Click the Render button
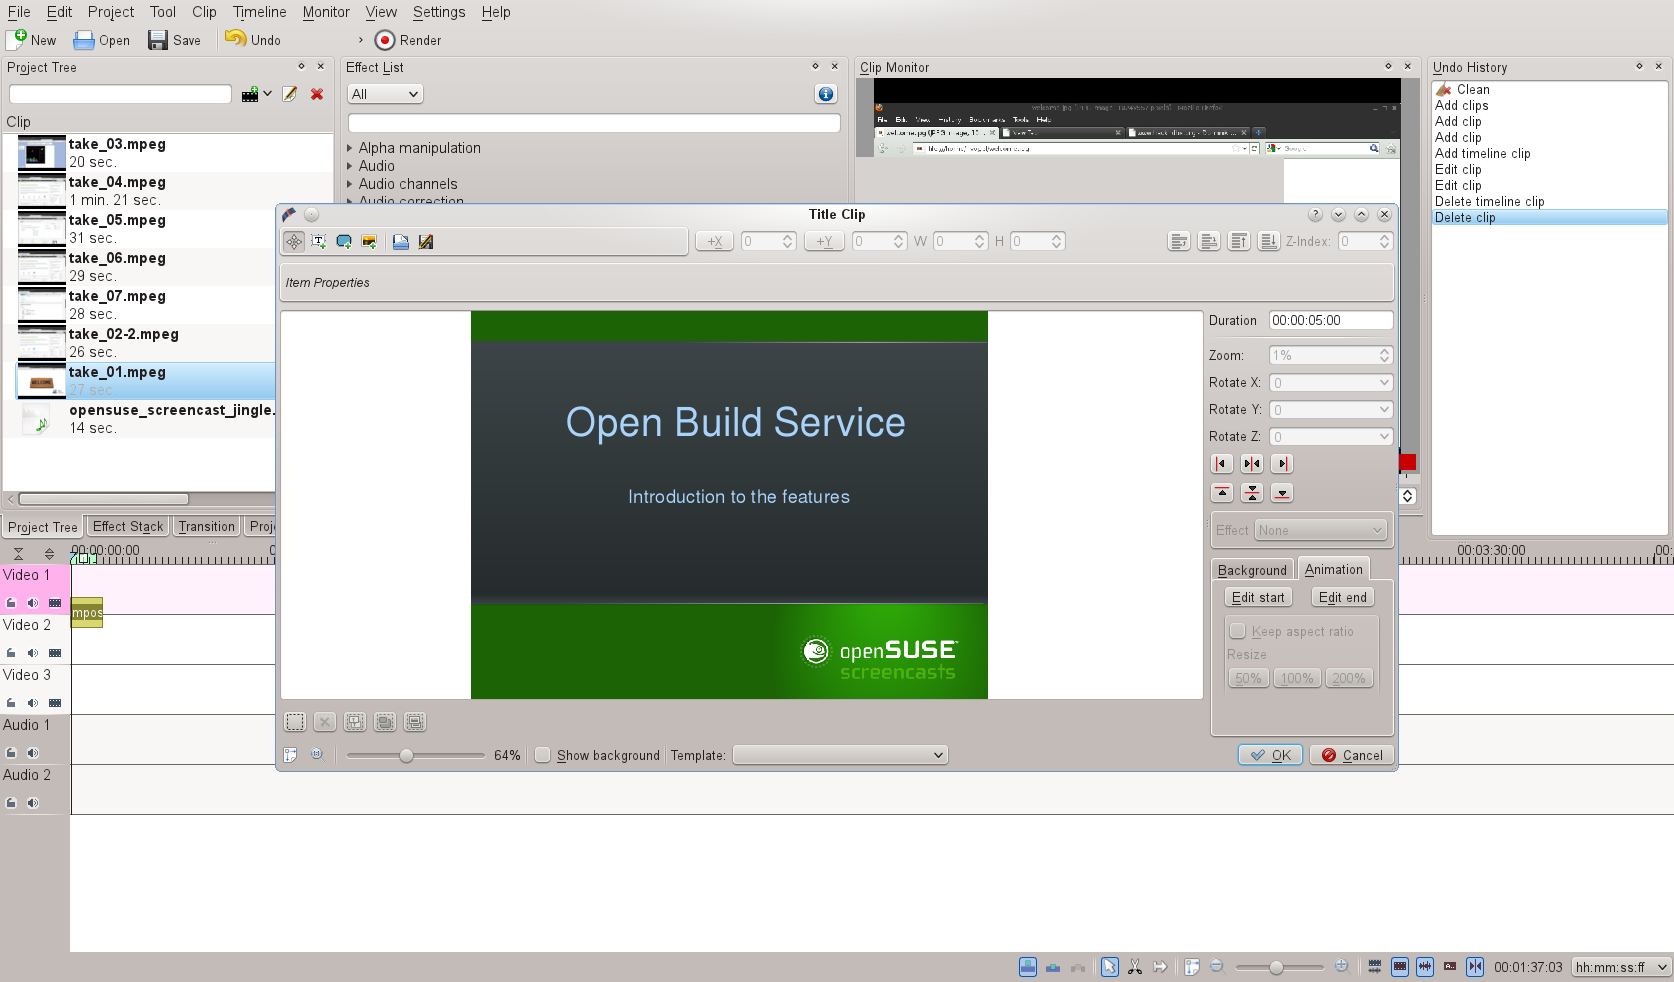Image resolution: width=1674 pixels, height=982 pixels. click(408, 40)
